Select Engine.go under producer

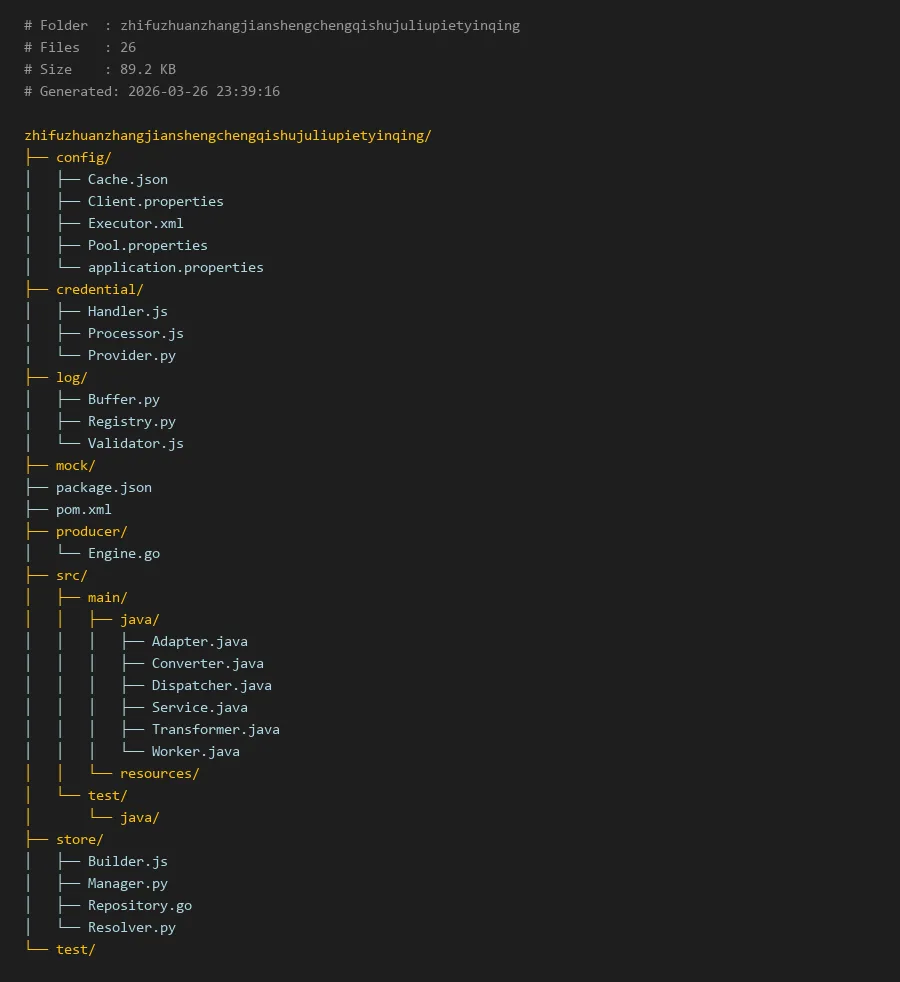click(123, 553)
